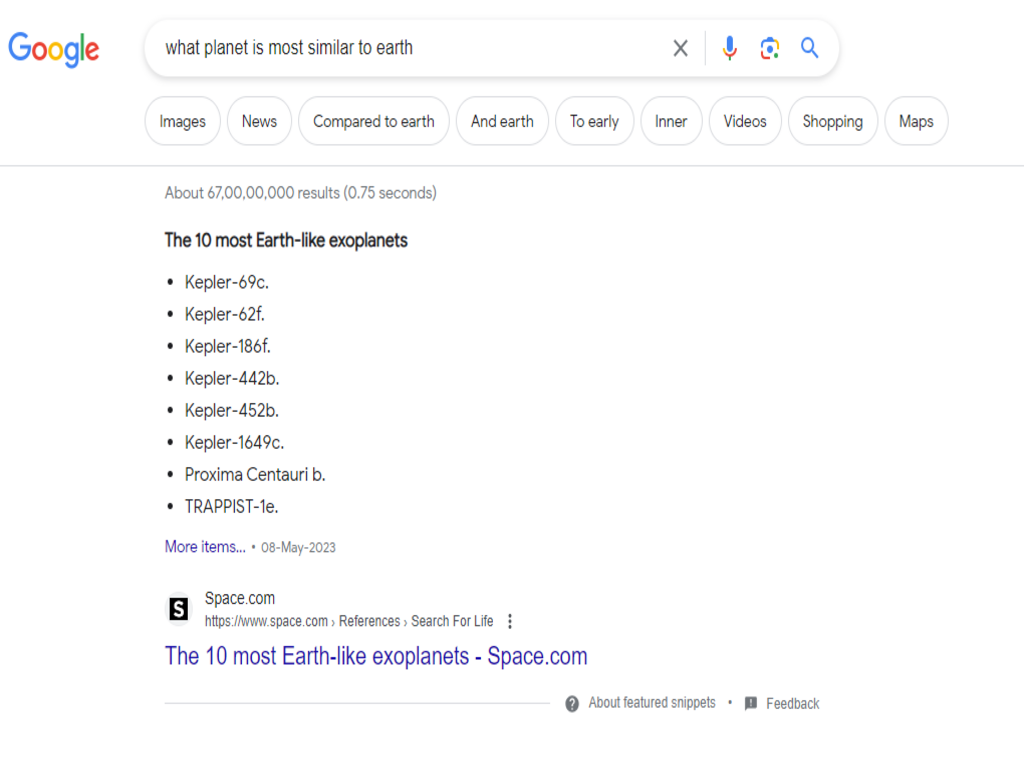
Task: Switch to News results
Action: tap(259, 121)
